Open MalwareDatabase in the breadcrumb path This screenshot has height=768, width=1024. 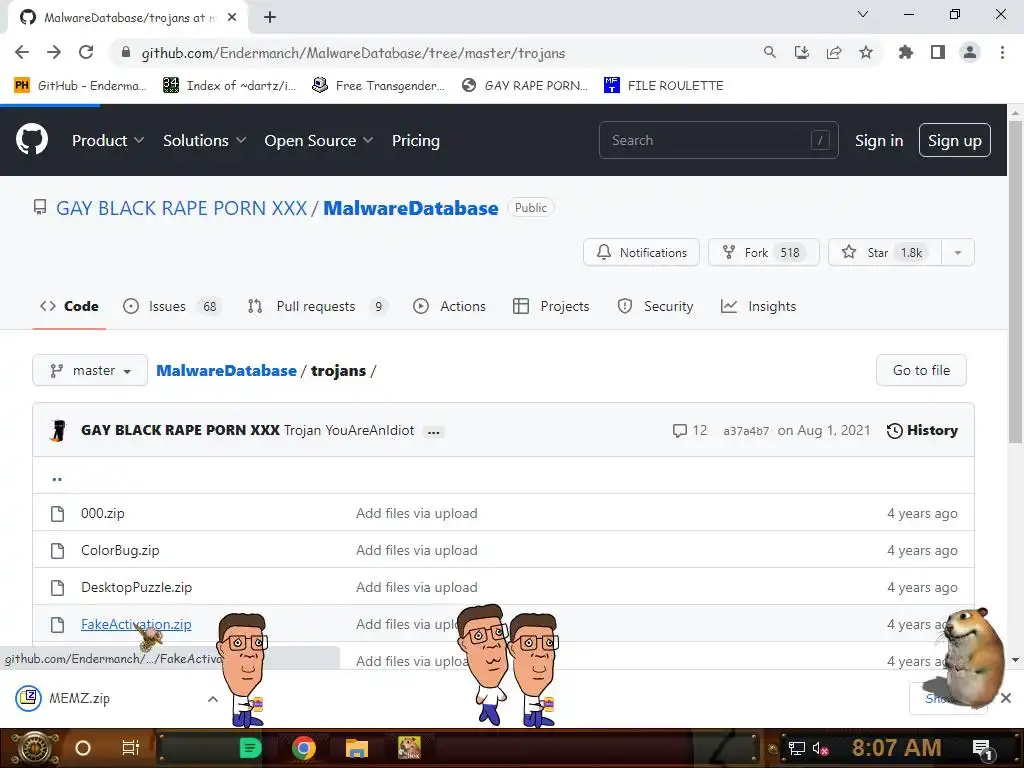coord(227,370)
